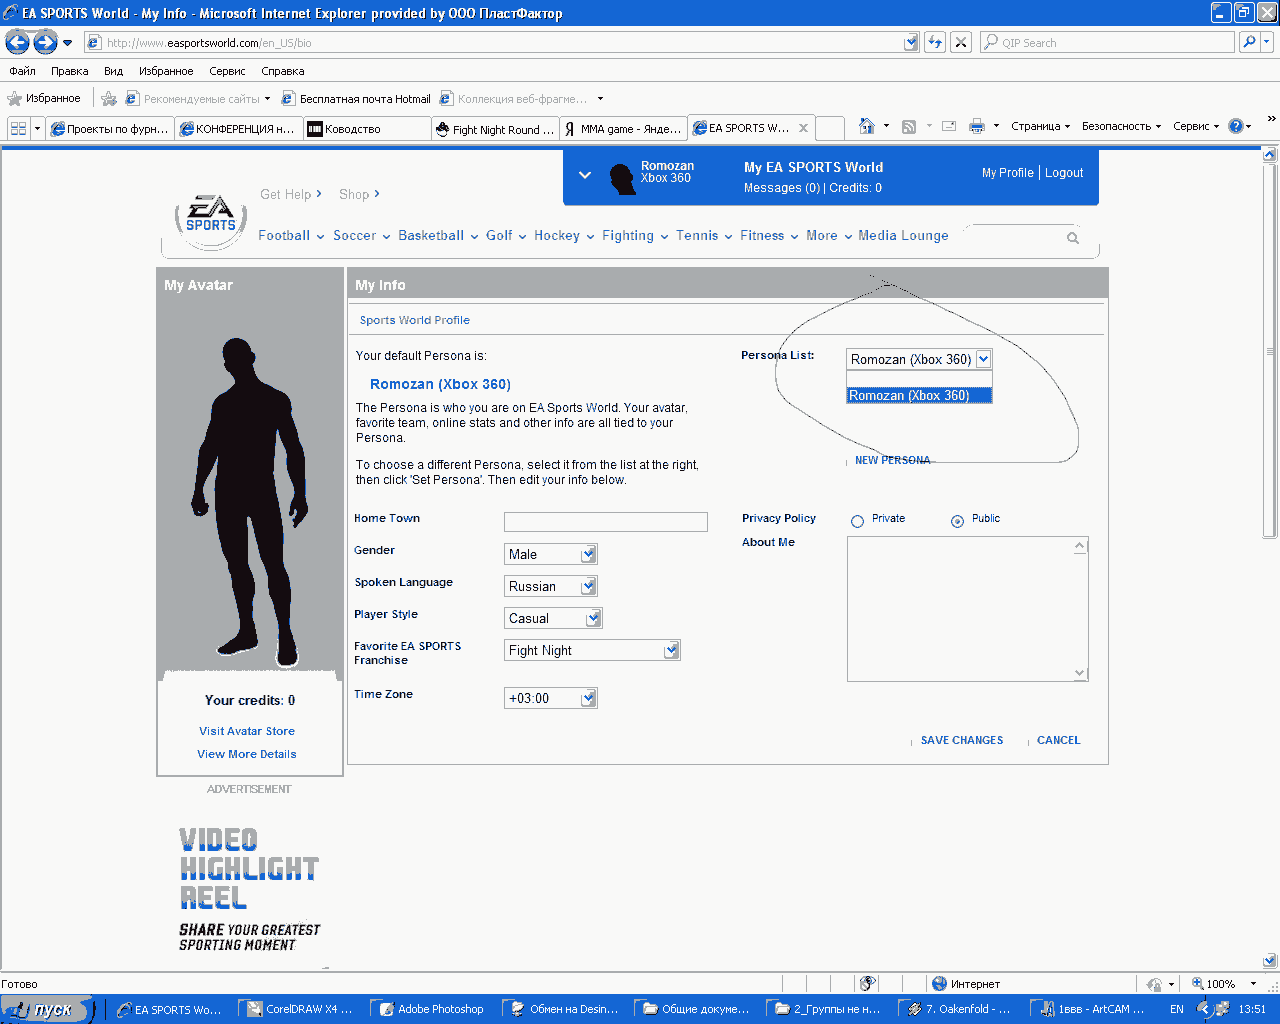Open CorelDRAW X4 from taskbar
The image size is (1280, 1024).
point(299,1009)
